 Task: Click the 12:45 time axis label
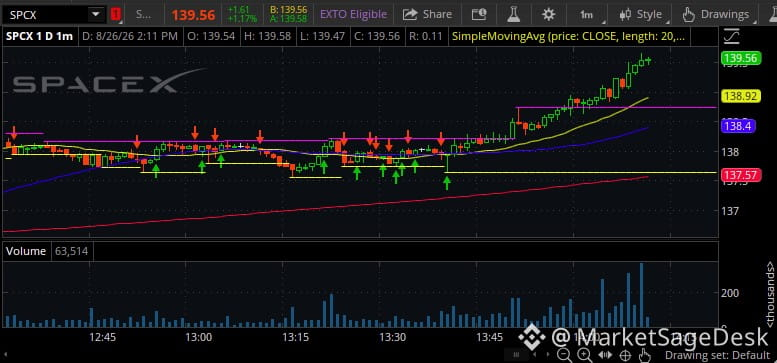[x=103, y=338]
